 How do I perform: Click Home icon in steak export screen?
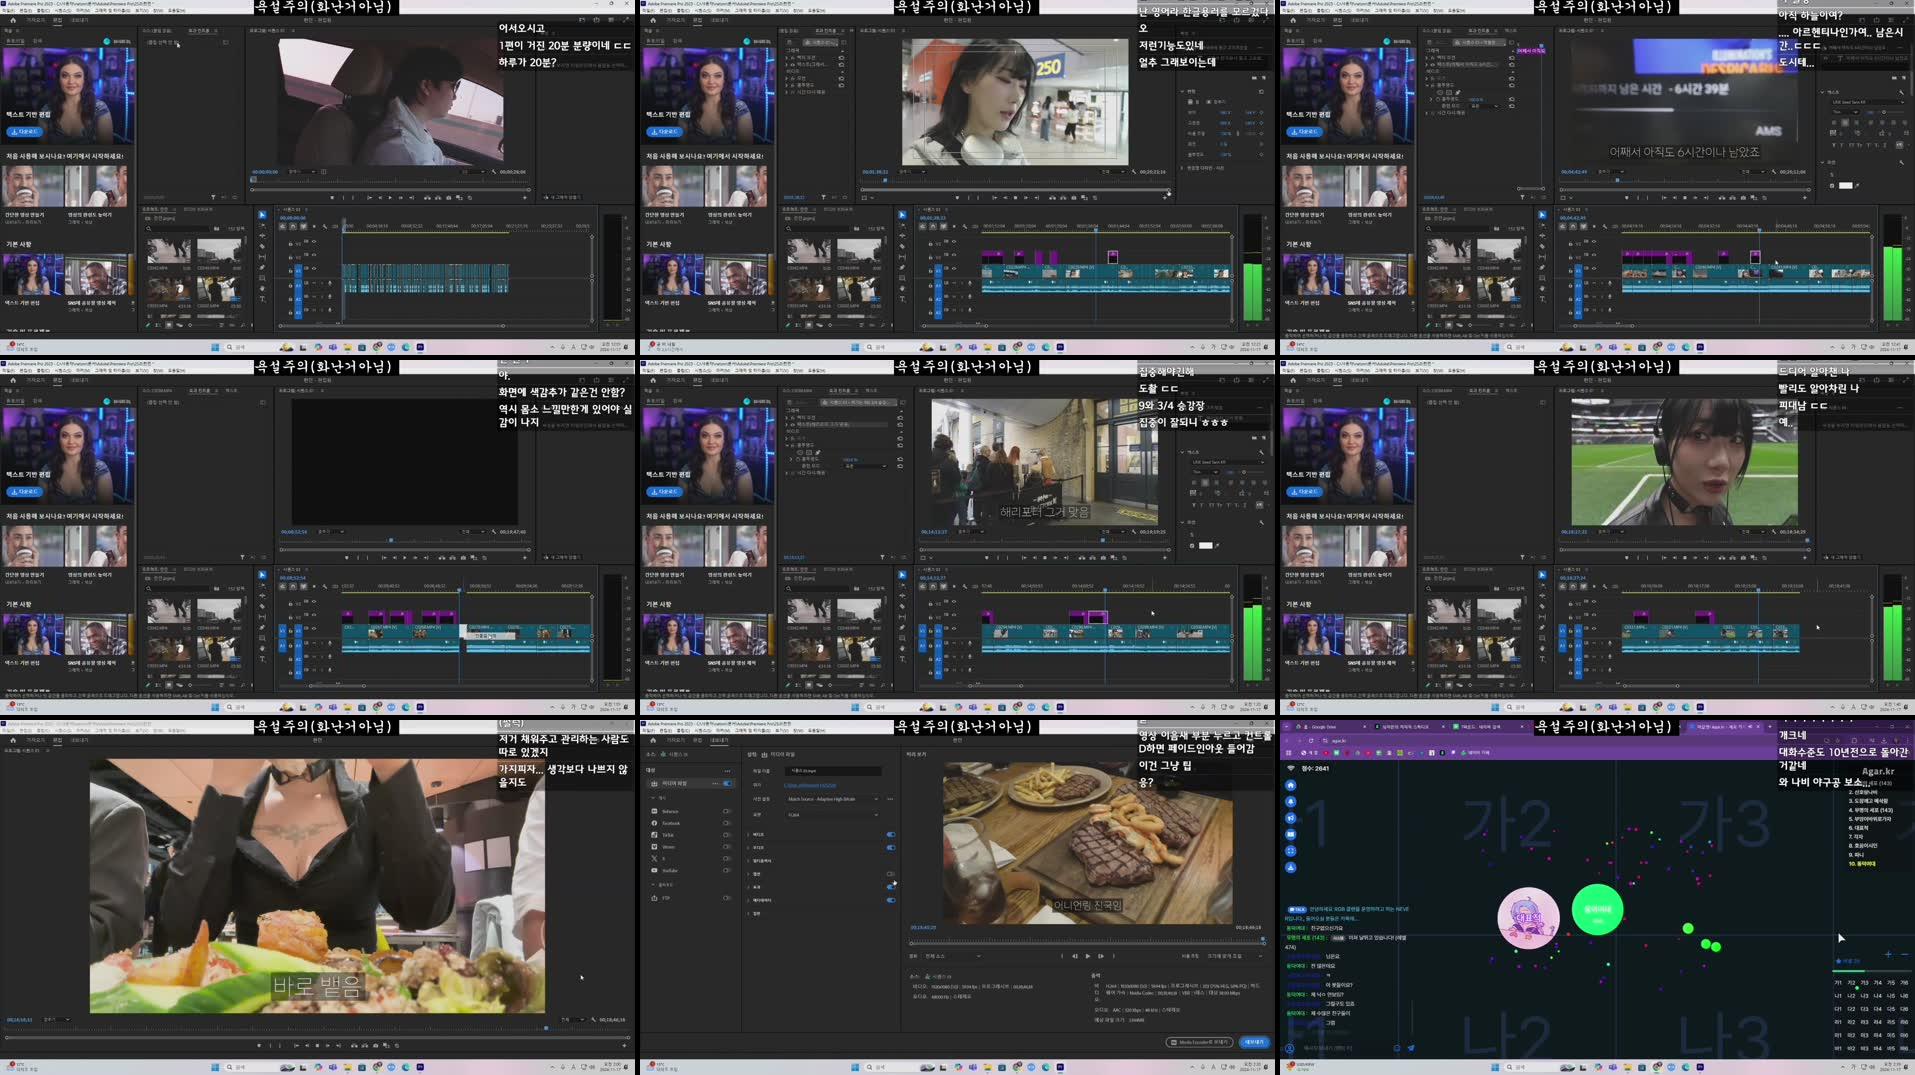click(653, 740)
